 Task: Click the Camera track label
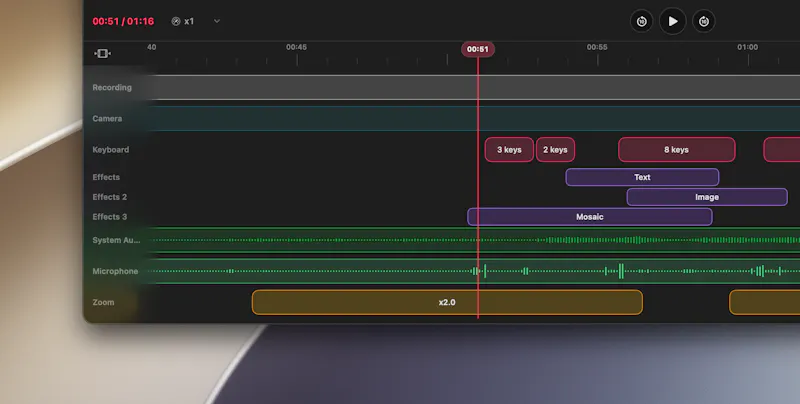pyautogui.click(x=107, y=119)
